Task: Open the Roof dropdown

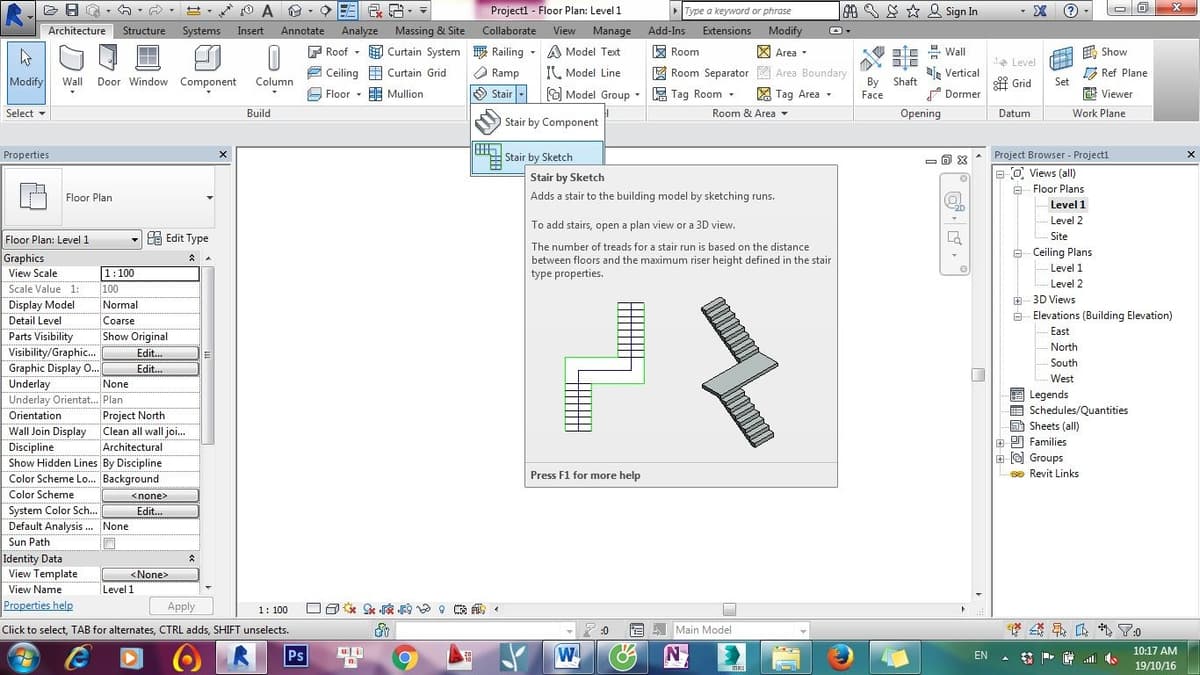Action: coord(356,52)
